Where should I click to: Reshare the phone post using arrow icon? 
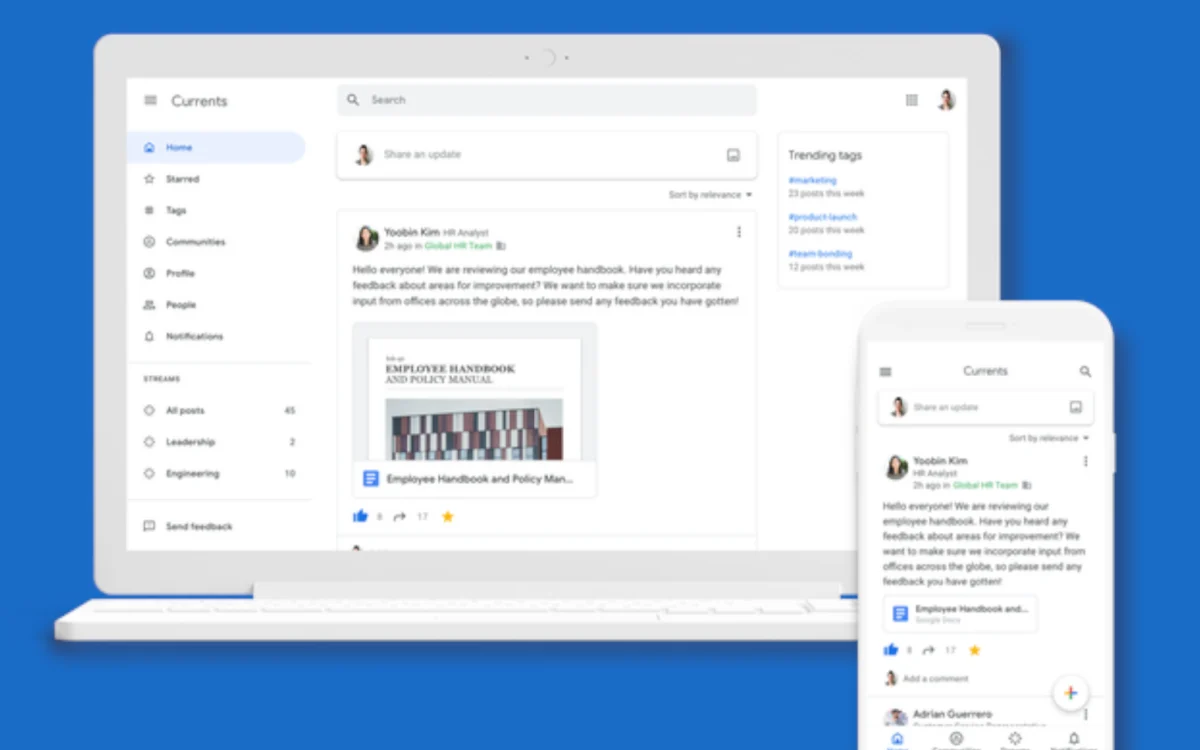(929, 650)
